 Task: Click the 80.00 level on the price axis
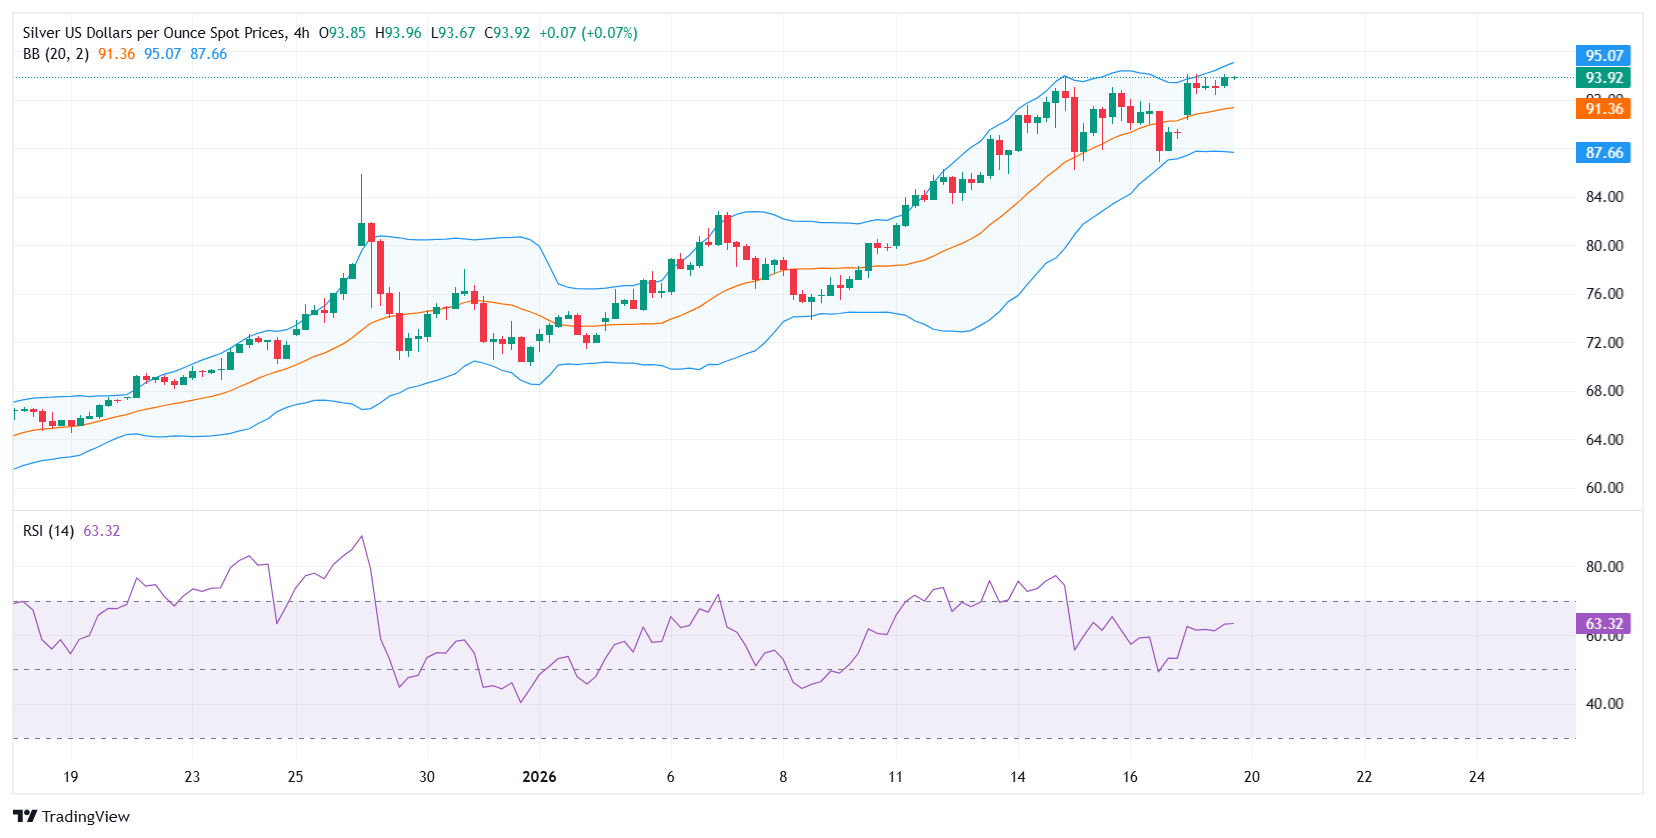coord(1604,246)
